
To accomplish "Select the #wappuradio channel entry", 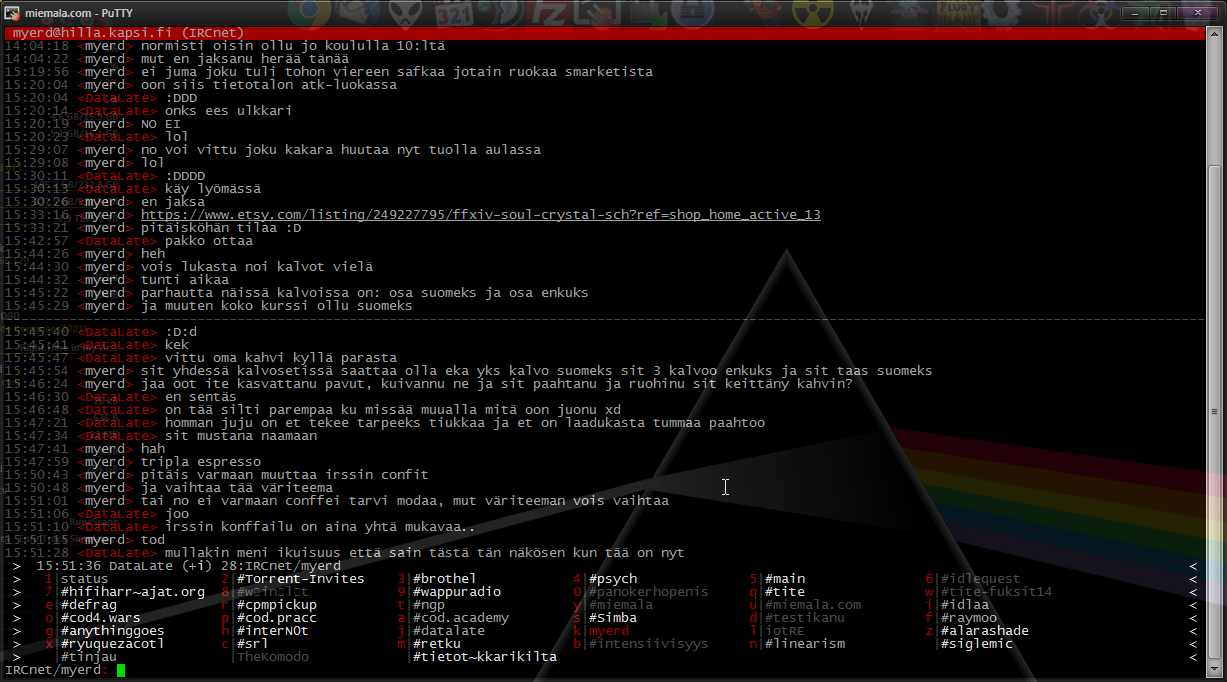I will 456,592.
